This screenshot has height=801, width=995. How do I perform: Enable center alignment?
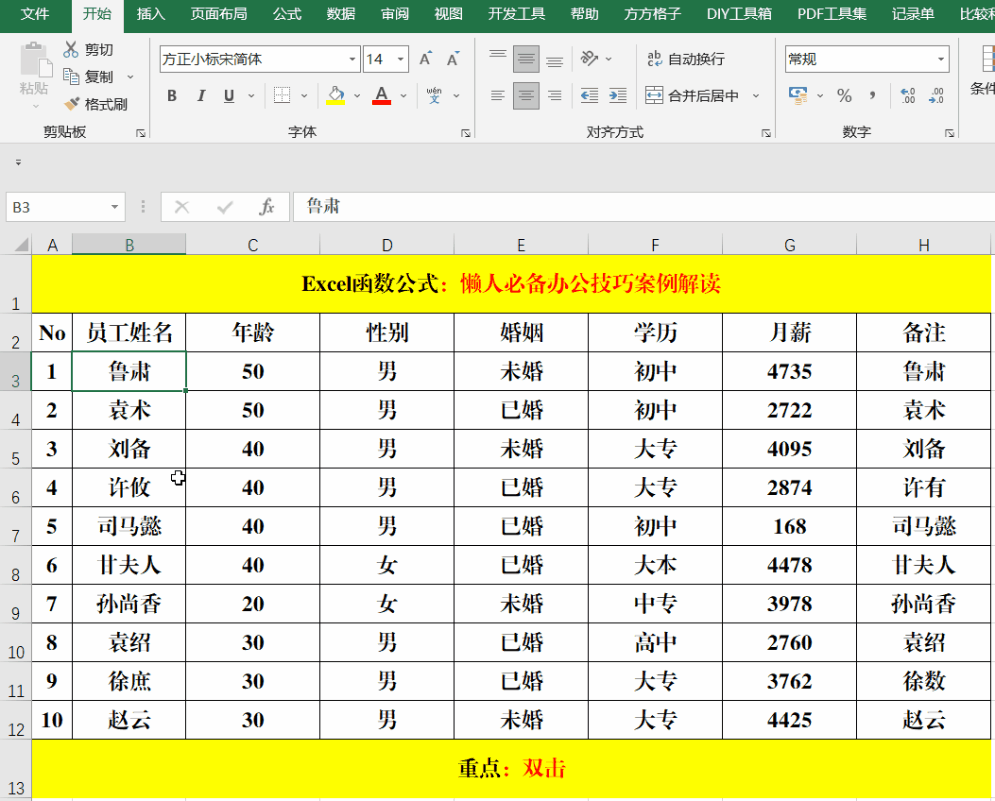526,96
